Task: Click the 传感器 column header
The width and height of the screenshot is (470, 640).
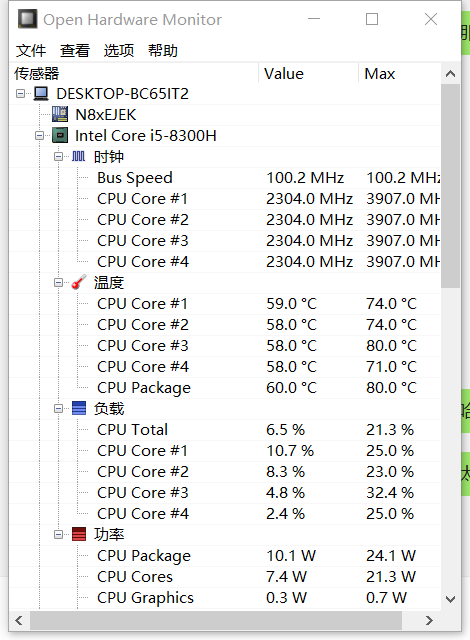Action: (134, 73)
